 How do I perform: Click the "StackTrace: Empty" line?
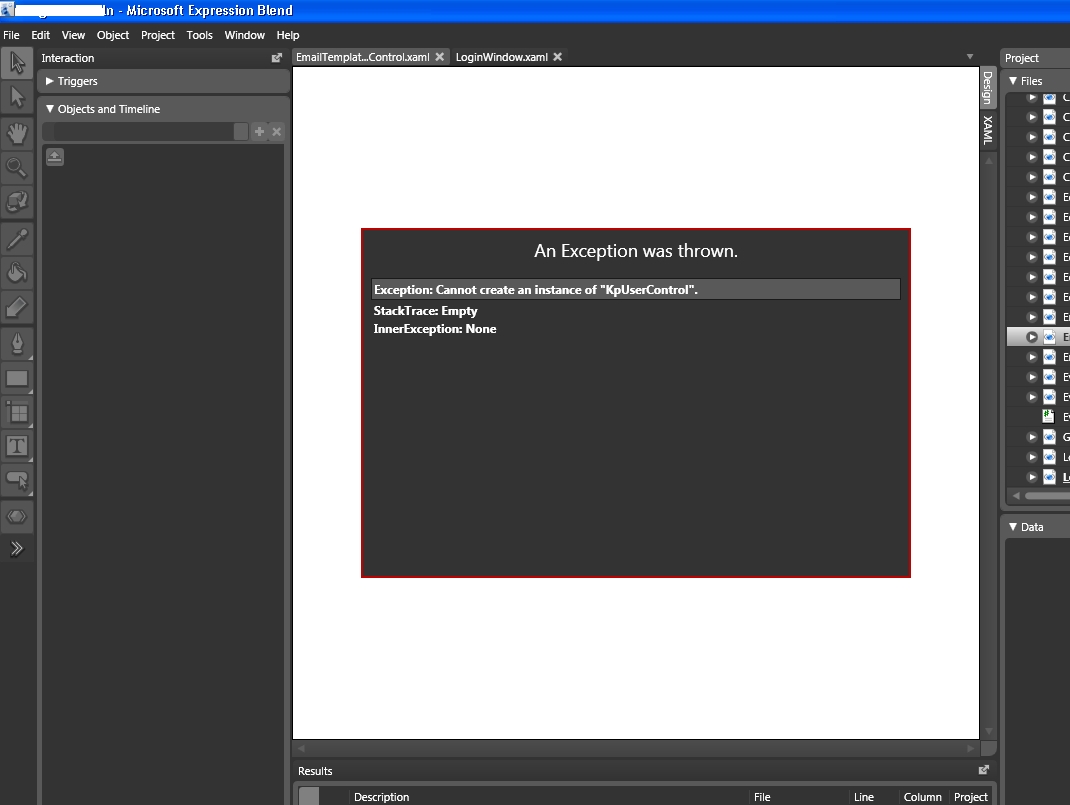[x=425, y=311]
